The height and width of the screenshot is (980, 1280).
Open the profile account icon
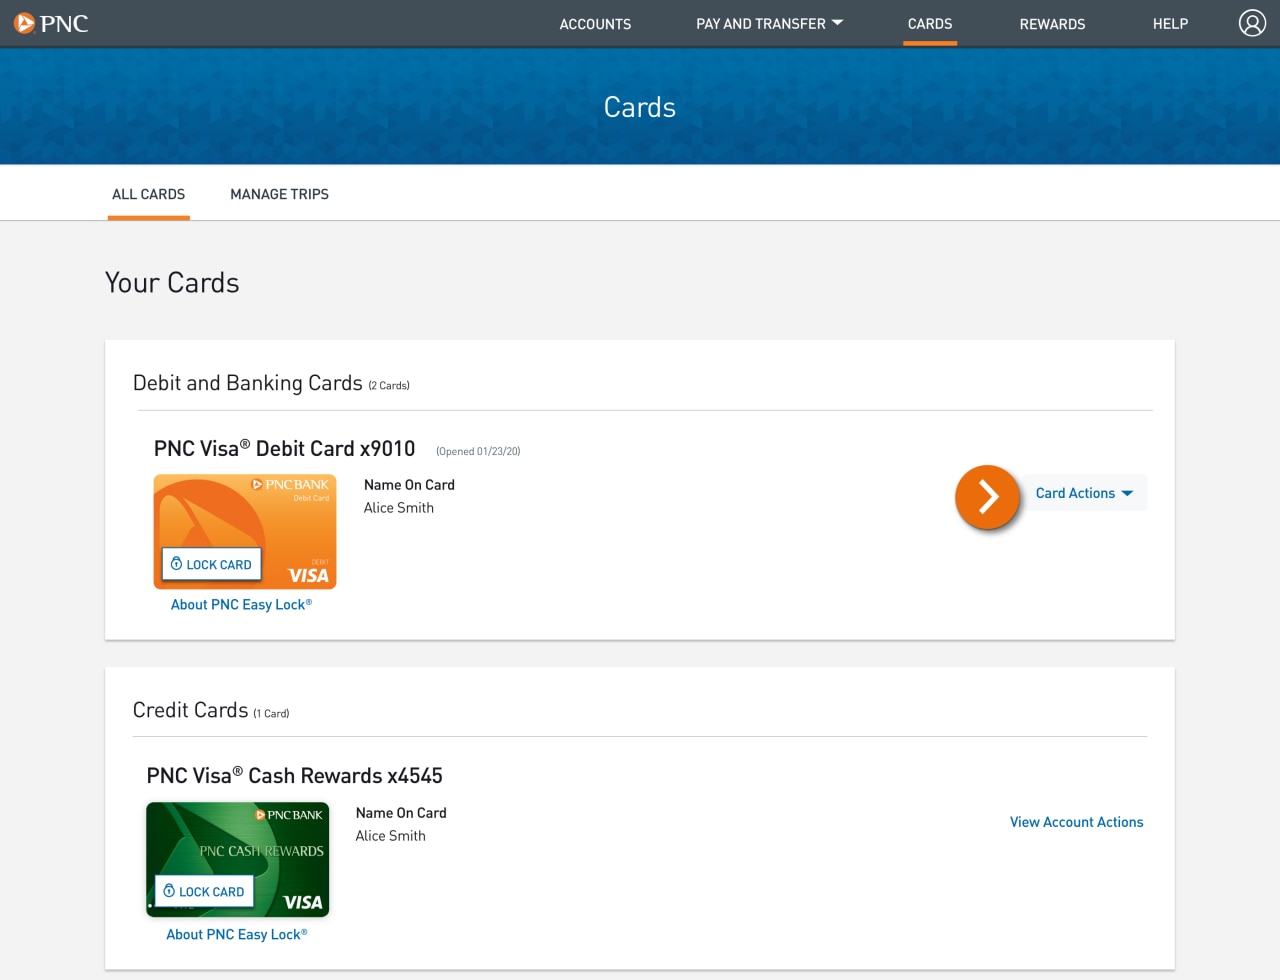tap(1251, 22)
